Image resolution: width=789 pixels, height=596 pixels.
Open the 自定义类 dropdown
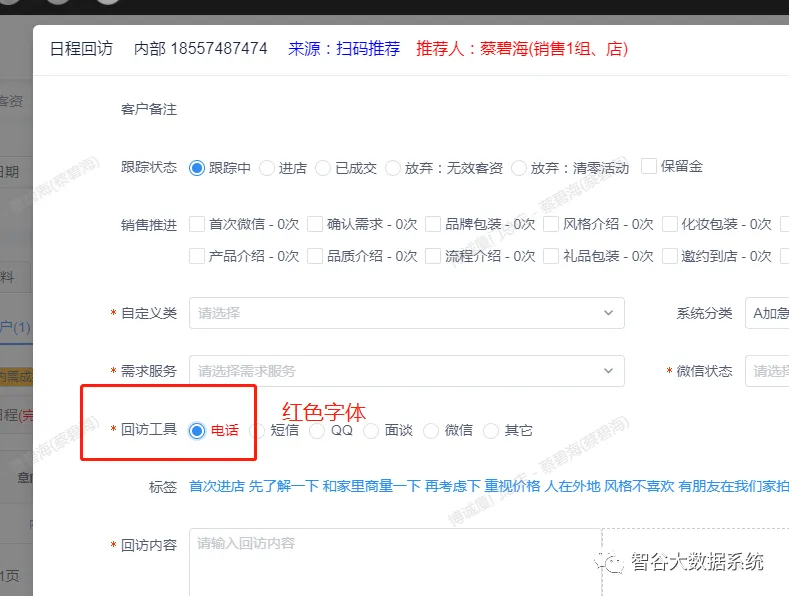pyautogui.click(x=406, y=313)
